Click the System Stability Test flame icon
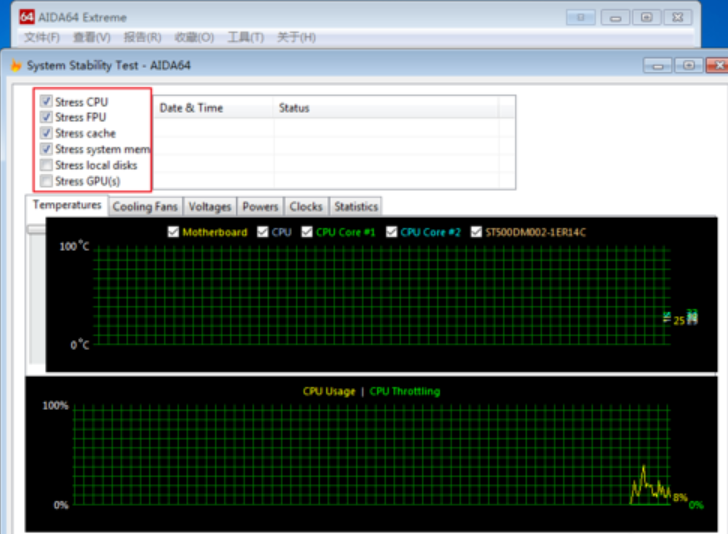The height and width of the screenshot is (534, 728). click(x=15, y=65)
